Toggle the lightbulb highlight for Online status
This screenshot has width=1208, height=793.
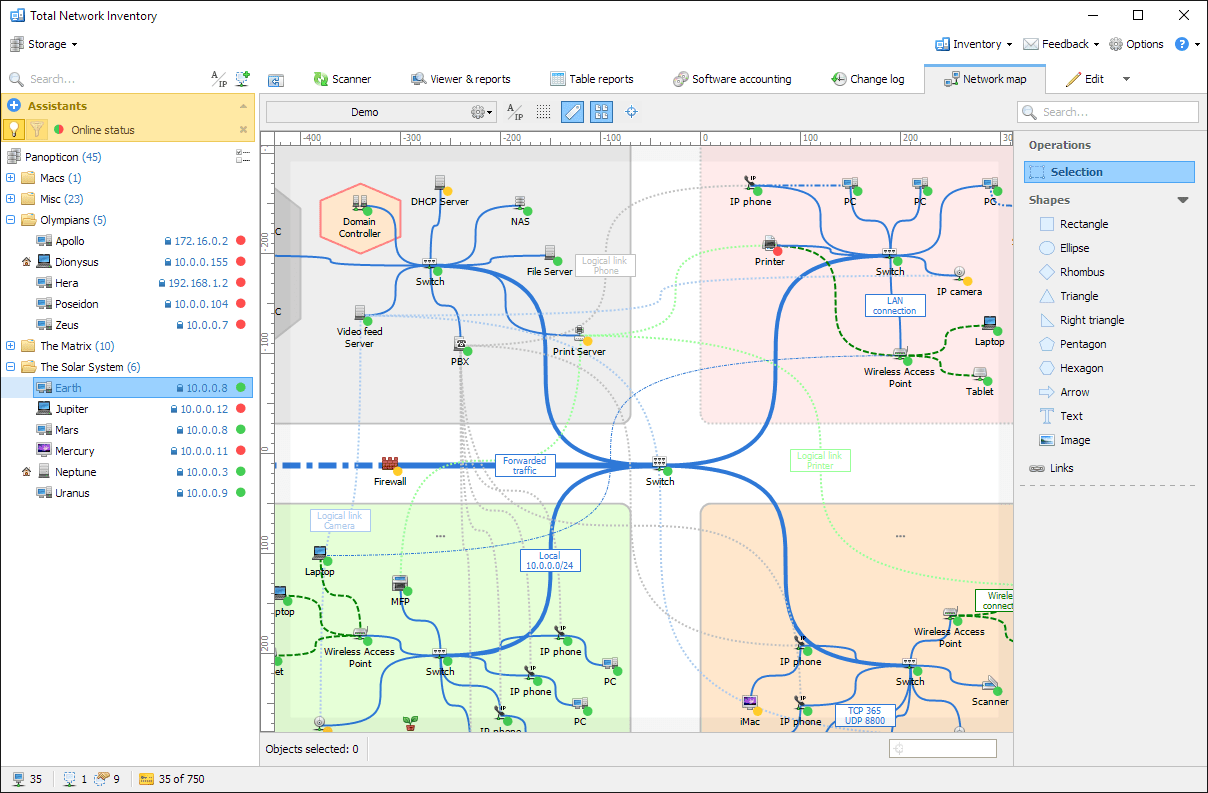[x=13, y=129]
